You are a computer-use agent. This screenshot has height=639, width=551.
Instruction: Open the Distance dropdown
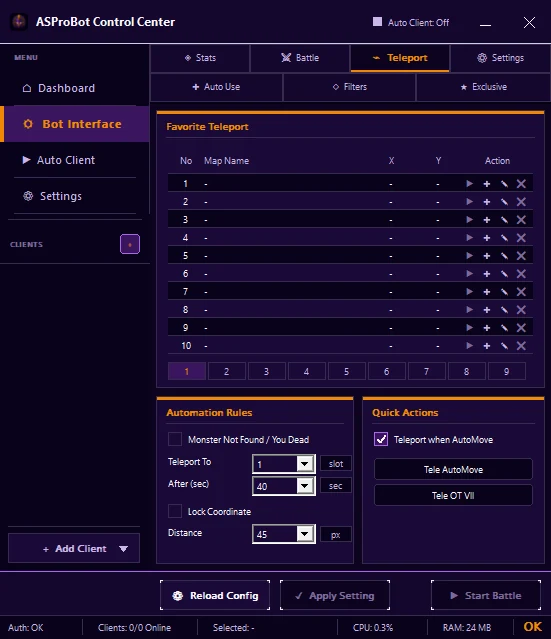pyautogui.click(x=304, y=534)
